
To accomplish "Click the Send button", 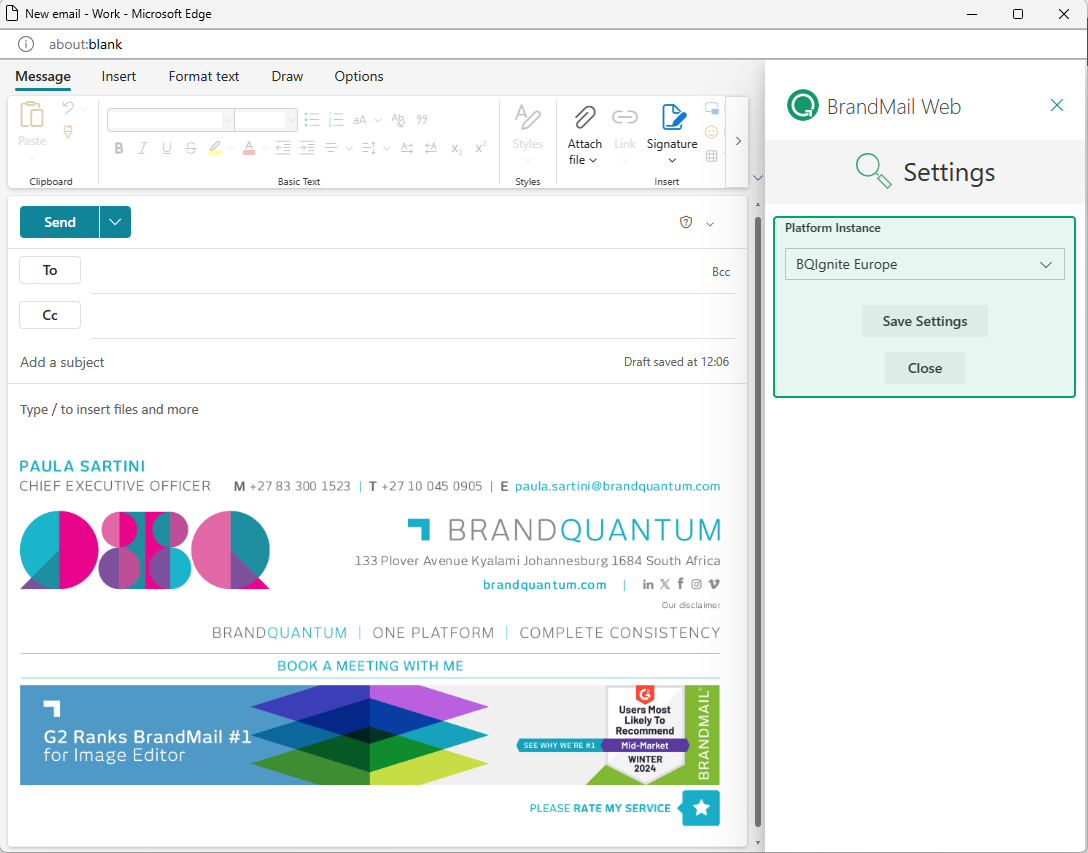I will pyautogui.click(x=60, y=222).
